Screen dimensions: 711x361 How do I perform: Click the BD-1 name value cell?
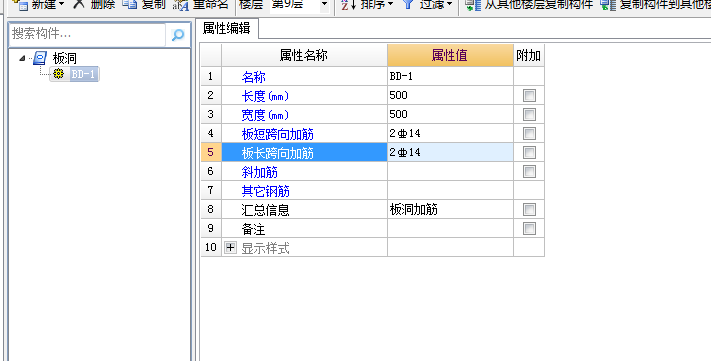click(x=450, y=76)
